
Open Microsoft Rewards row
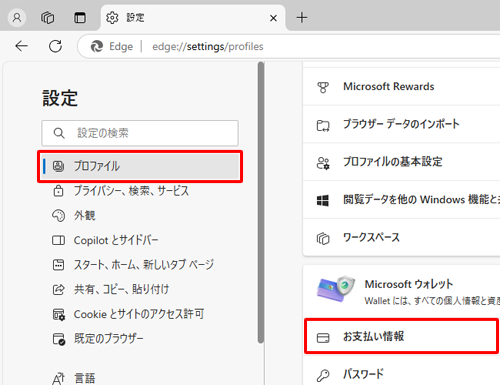401,87
